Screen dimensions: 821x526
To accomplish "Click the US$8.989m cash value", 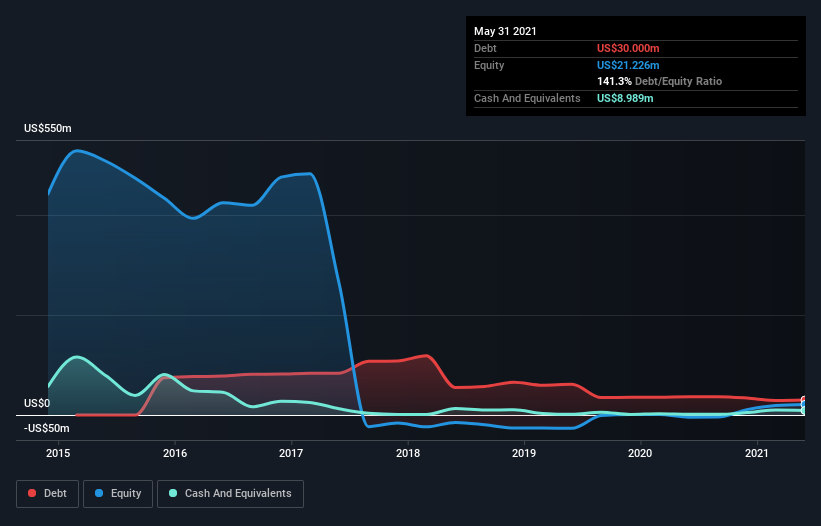I will [625, 98].
